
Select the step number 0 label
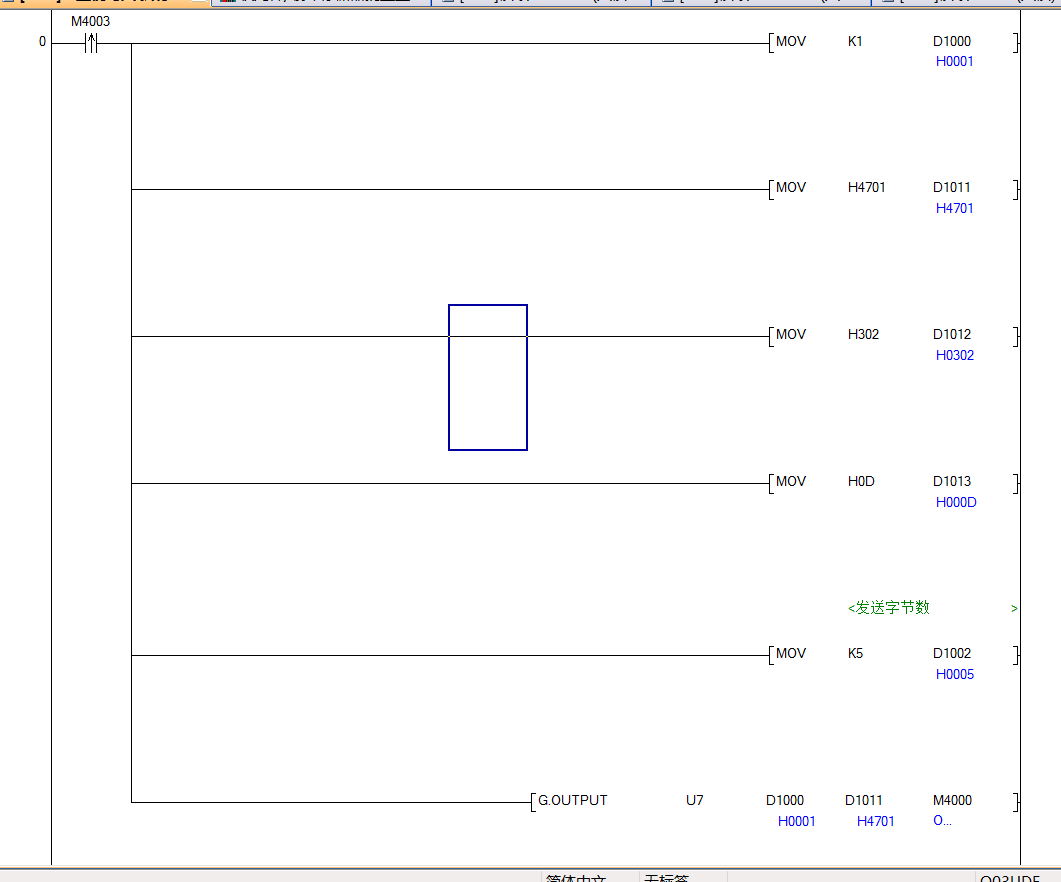(42, 42)
